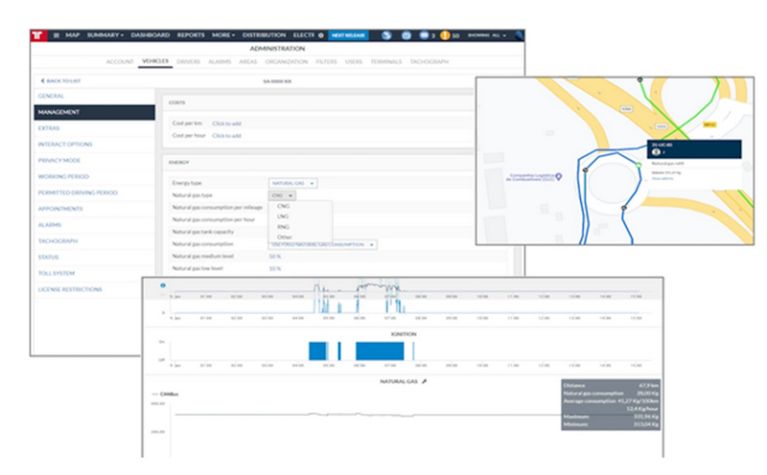Click the pencil icon beside Natural Gas title
Viewport: 767px width, 475px height.
tap(424, 381)
